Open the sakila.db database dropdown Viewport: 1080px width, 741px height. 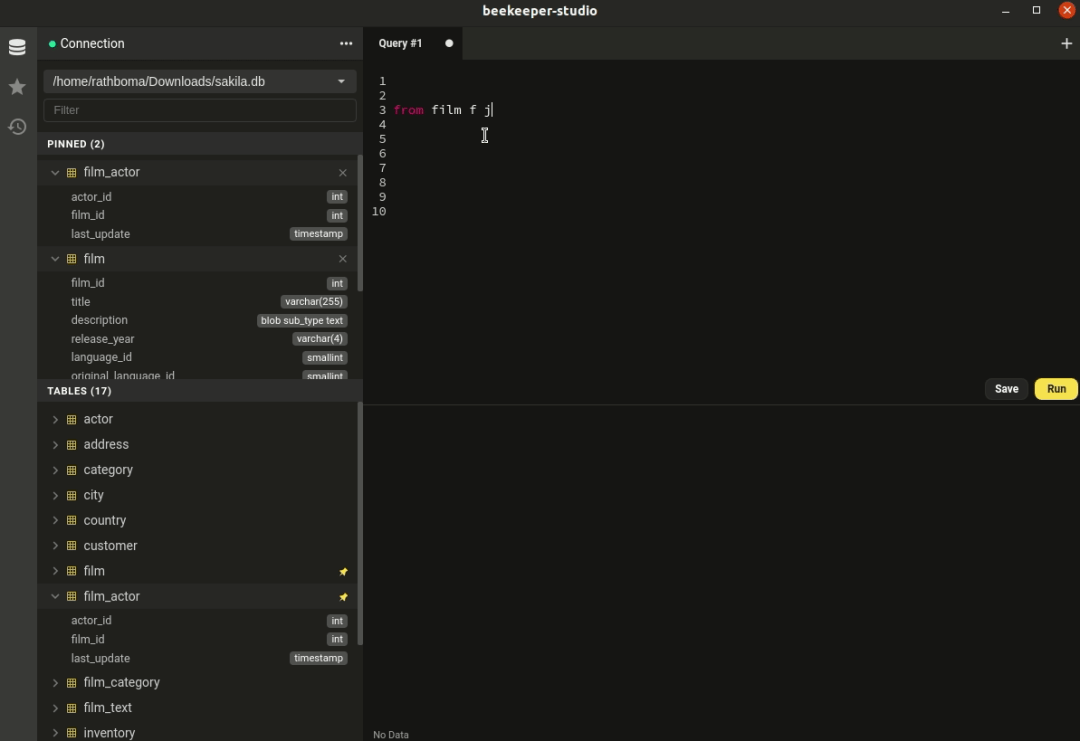pyautogui.click(x=199, y=82)
